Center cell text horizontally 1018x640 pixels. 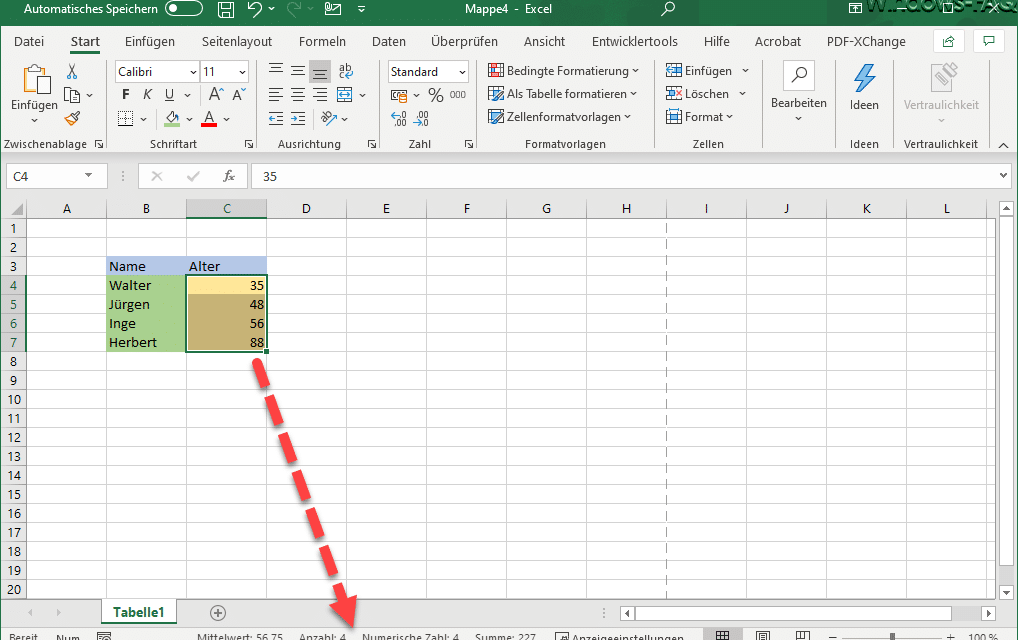tap(298, 95)
